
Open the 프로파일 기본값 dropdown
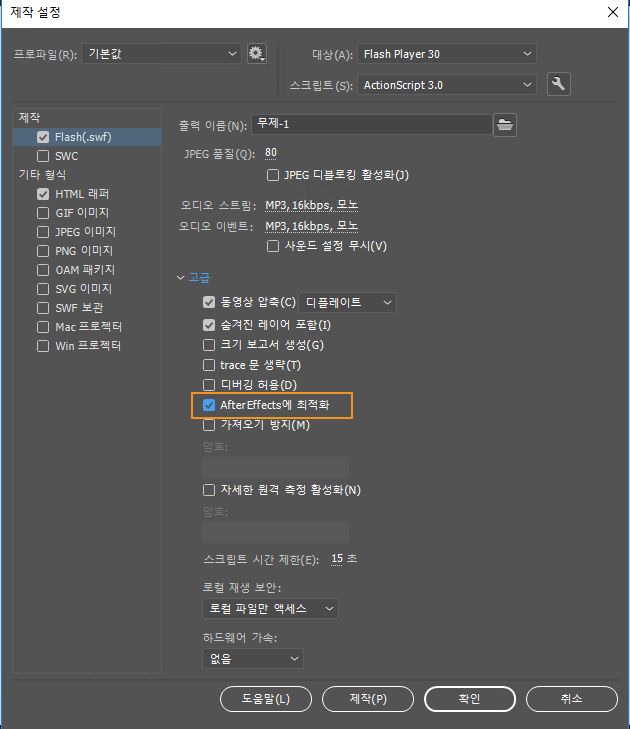tap(161, 54)
